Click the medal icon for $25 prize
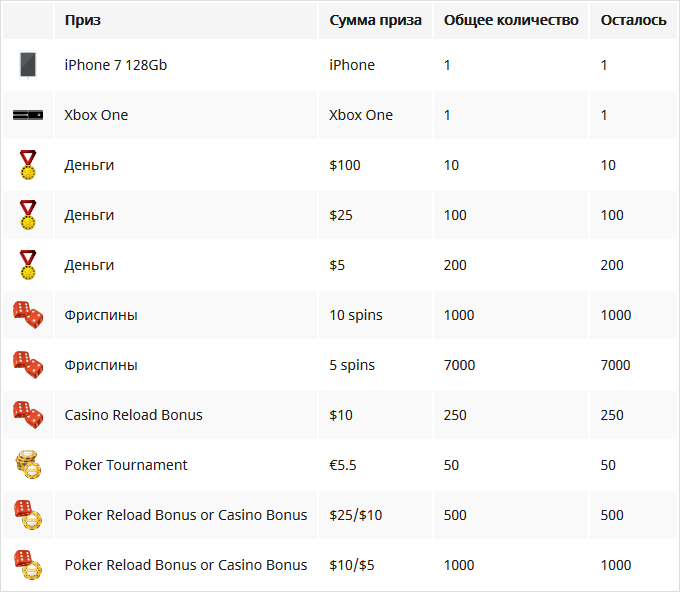Screen dimensions: 680x592 tap(28, 215)
